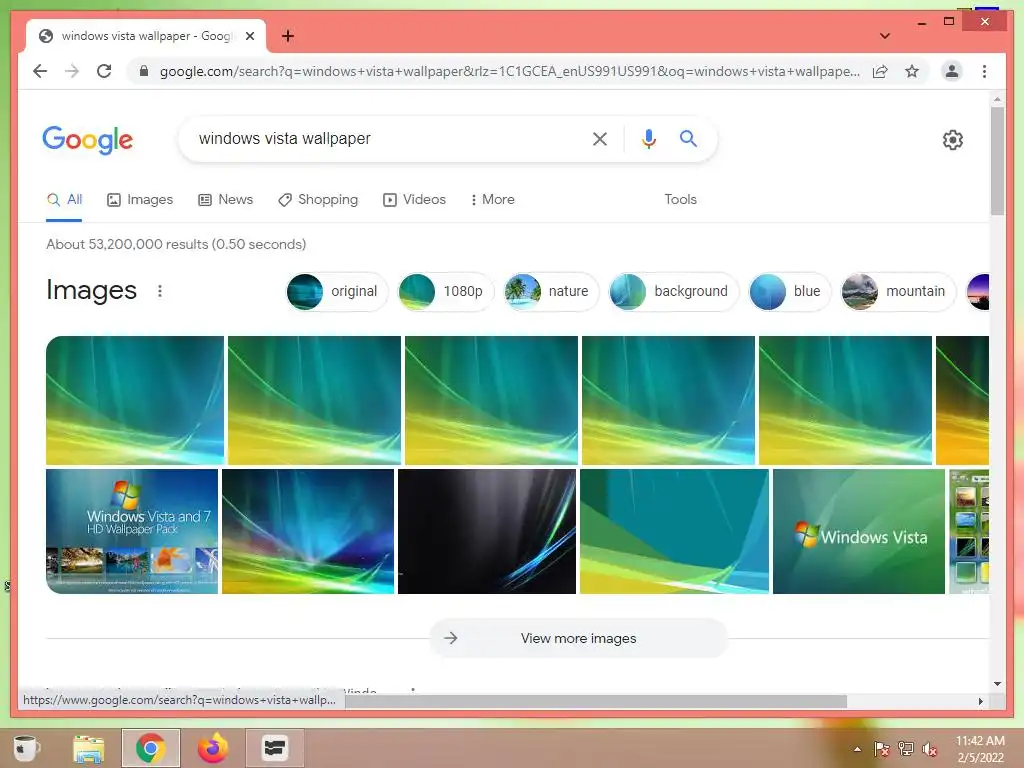Screen dimensions: 1024x768
Task: Click the browser Back arrow
Action: 40,71
